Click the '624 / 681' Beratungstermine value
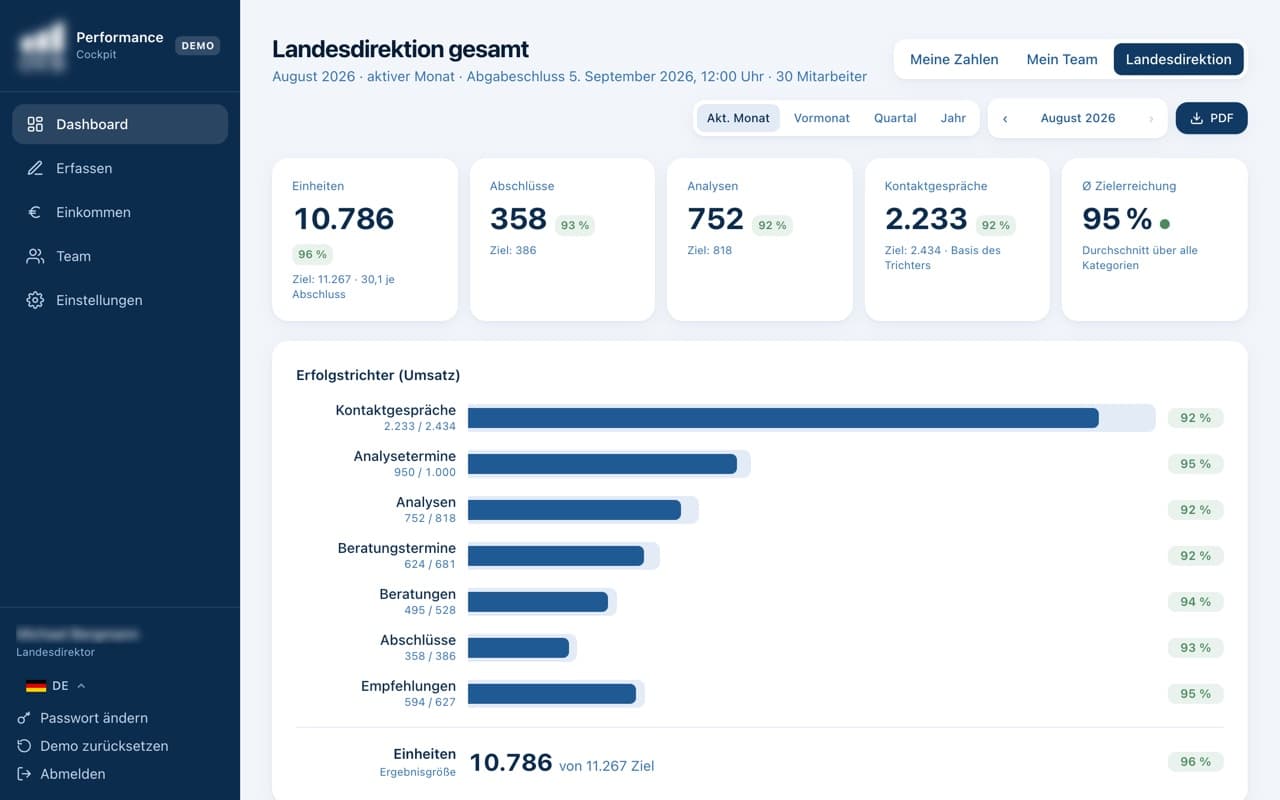The width and height of the screenshot is (1280, 800). (x=429, y=564)
